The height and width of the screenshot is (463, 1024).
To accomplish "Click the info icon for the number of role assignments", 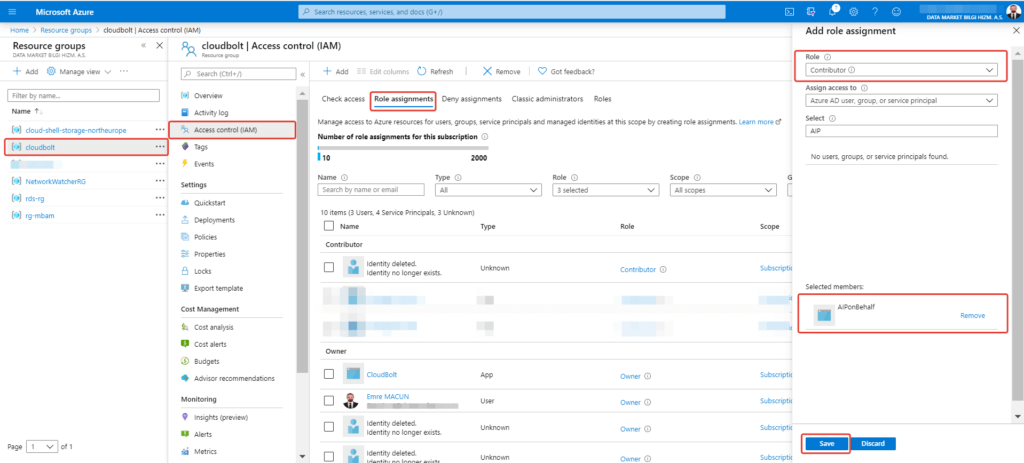I will pos(484,136).
